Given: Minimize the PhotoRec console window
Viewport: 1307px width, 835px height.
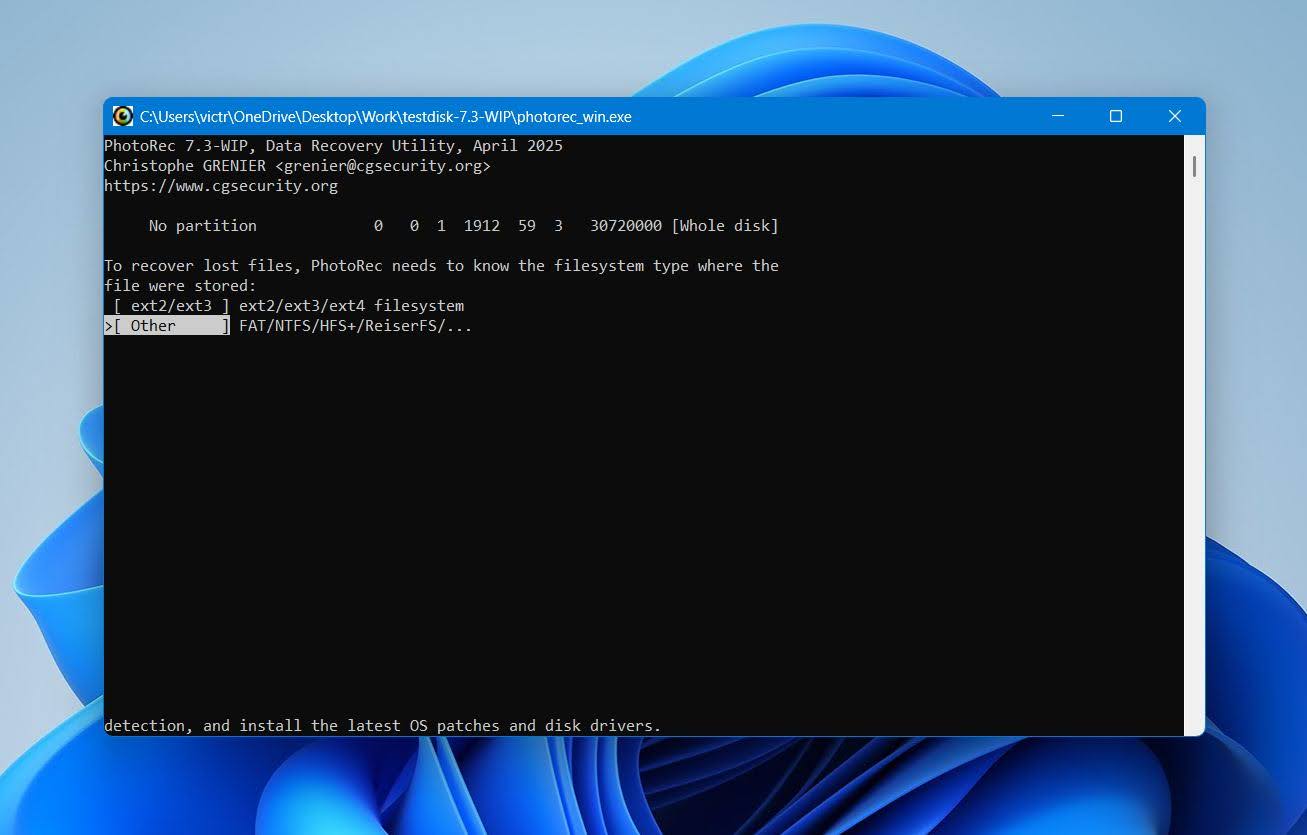Looking at the screenshot, I should [1058, 116].
